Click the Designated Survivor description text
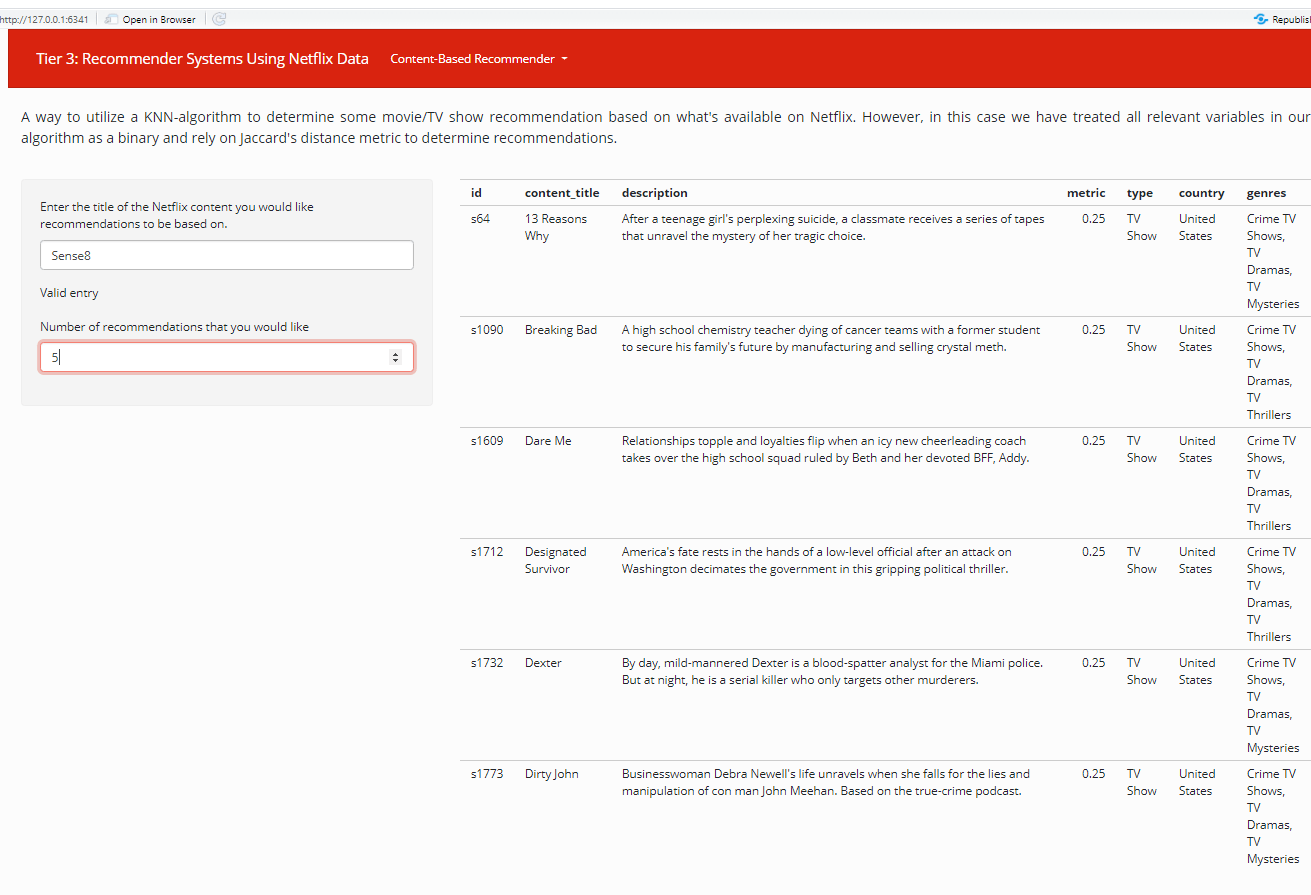 [x=817, y=560]
